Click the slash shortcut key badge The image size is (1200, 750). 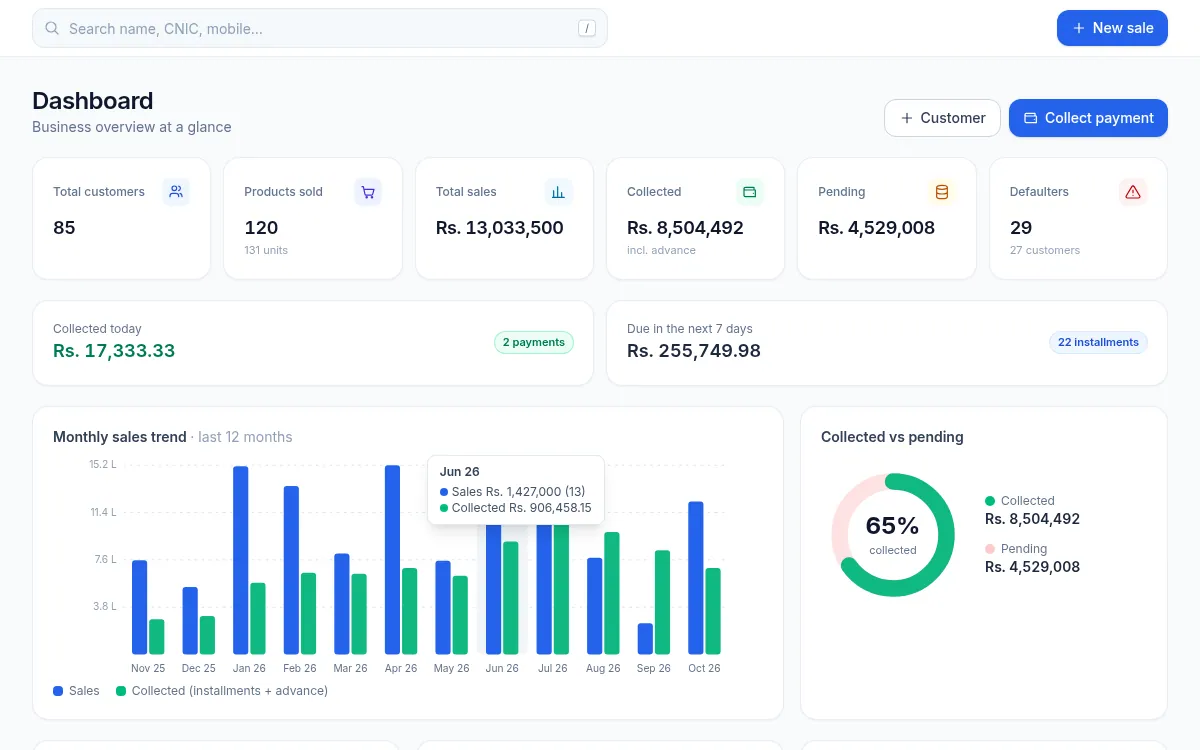587,28
